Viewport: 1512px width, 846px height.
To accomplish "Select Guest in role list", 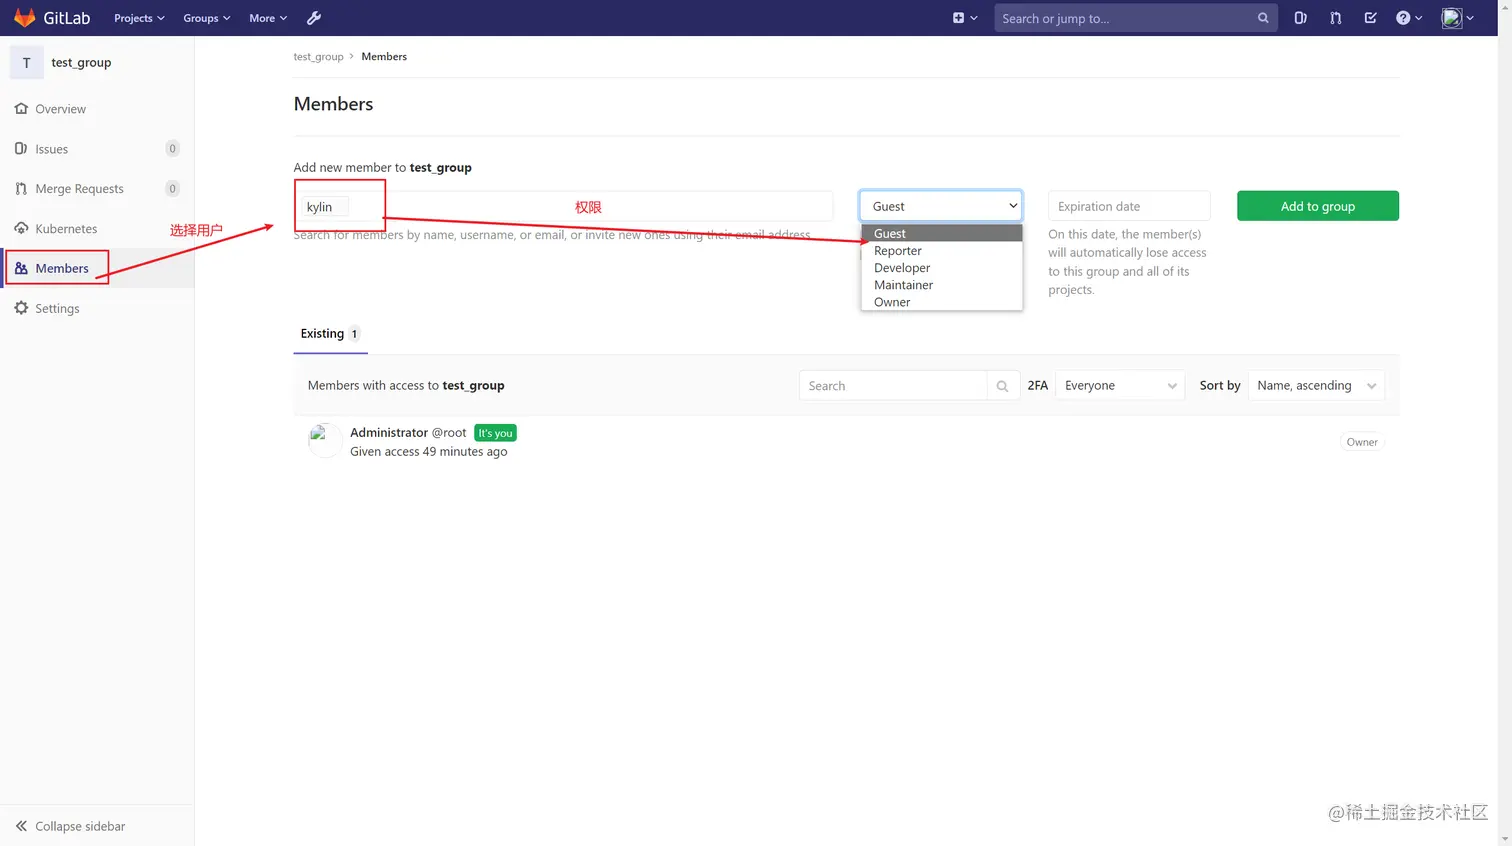I will 942,233.
